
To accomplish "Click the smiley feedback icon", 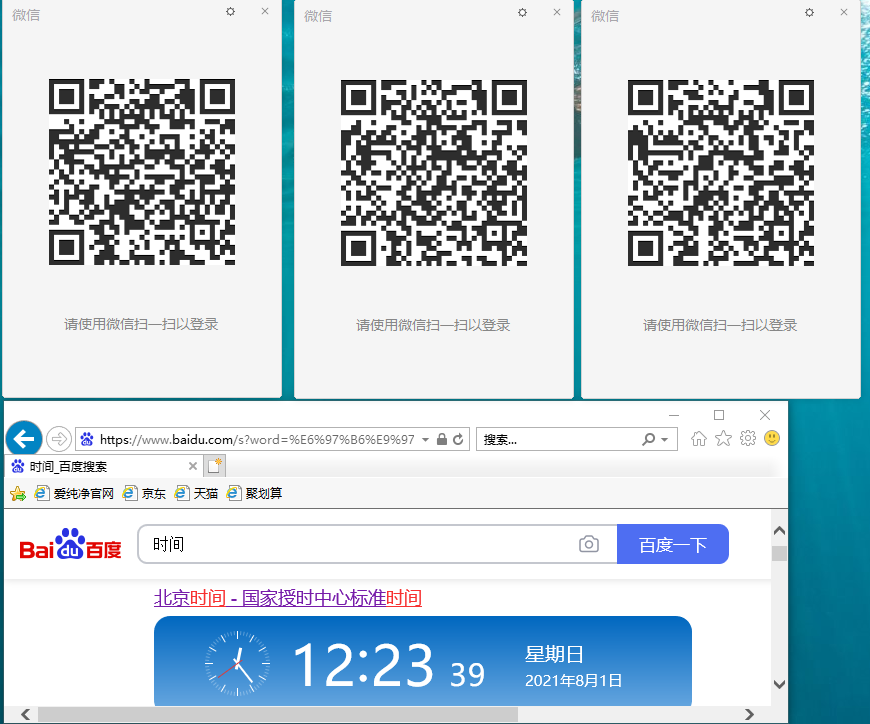I will coord(772,438).
